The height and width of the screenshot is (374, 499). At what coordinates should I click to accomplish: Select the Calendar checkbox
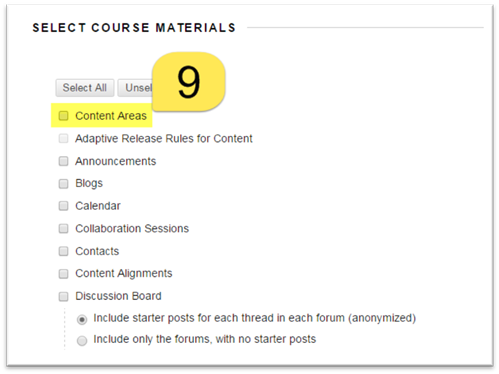pyautogui.click(x=63, y=206)
